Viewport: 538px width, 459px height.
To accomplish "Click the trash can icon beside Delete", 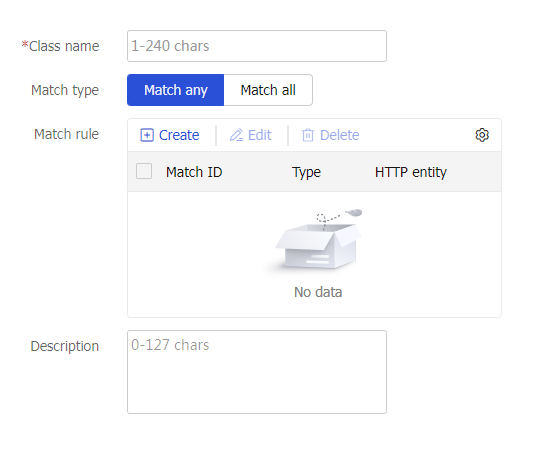I will 308,135.
